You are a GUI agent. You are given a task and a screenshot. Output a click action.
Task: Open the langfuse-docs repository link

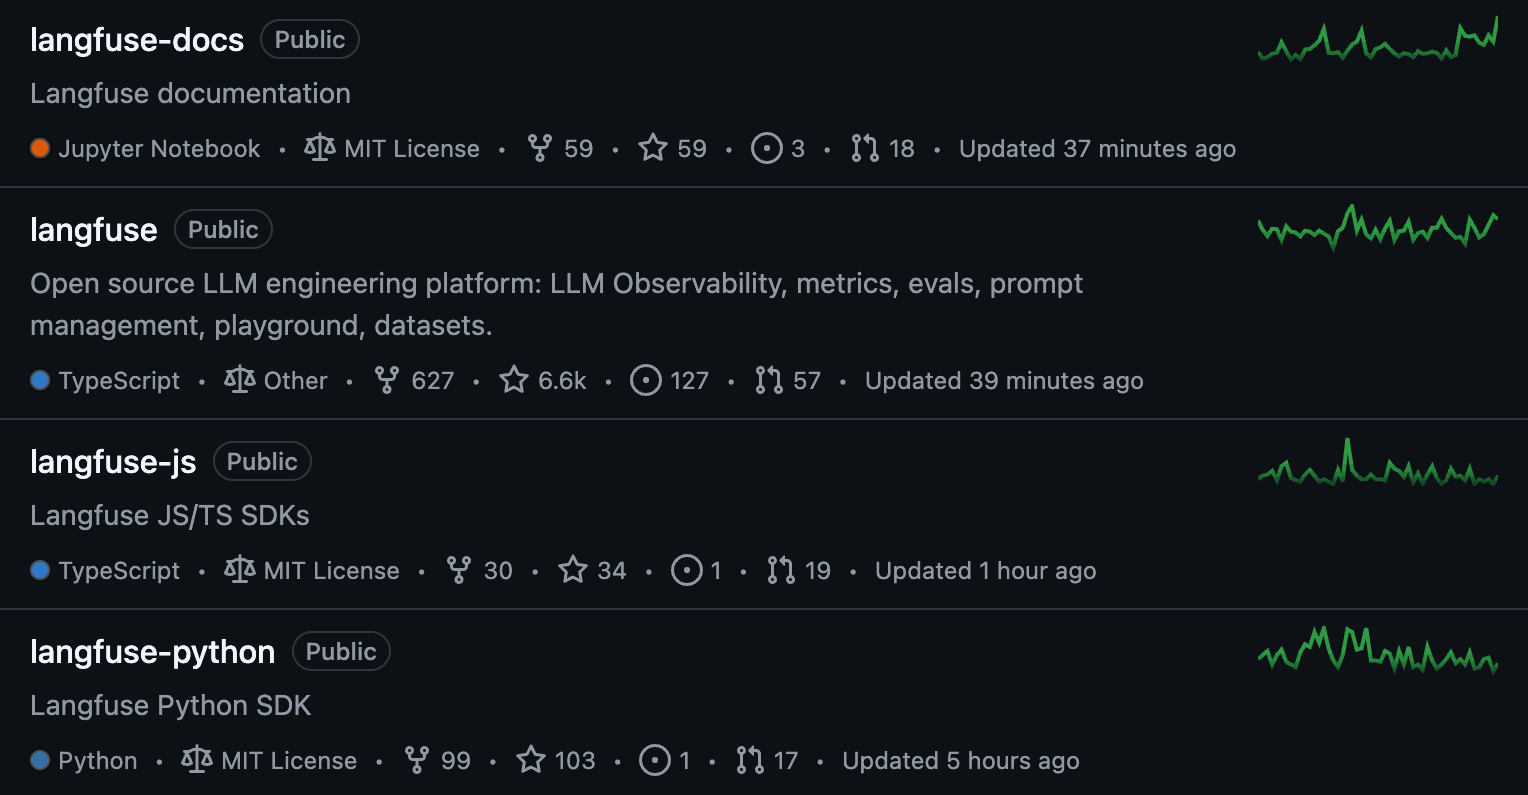click(137, 40)
